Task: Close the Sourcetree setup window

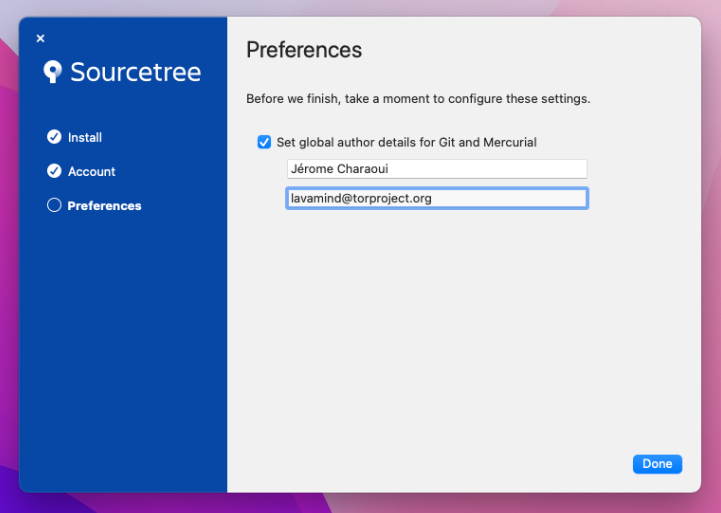Action: click(x=40, y=39)
